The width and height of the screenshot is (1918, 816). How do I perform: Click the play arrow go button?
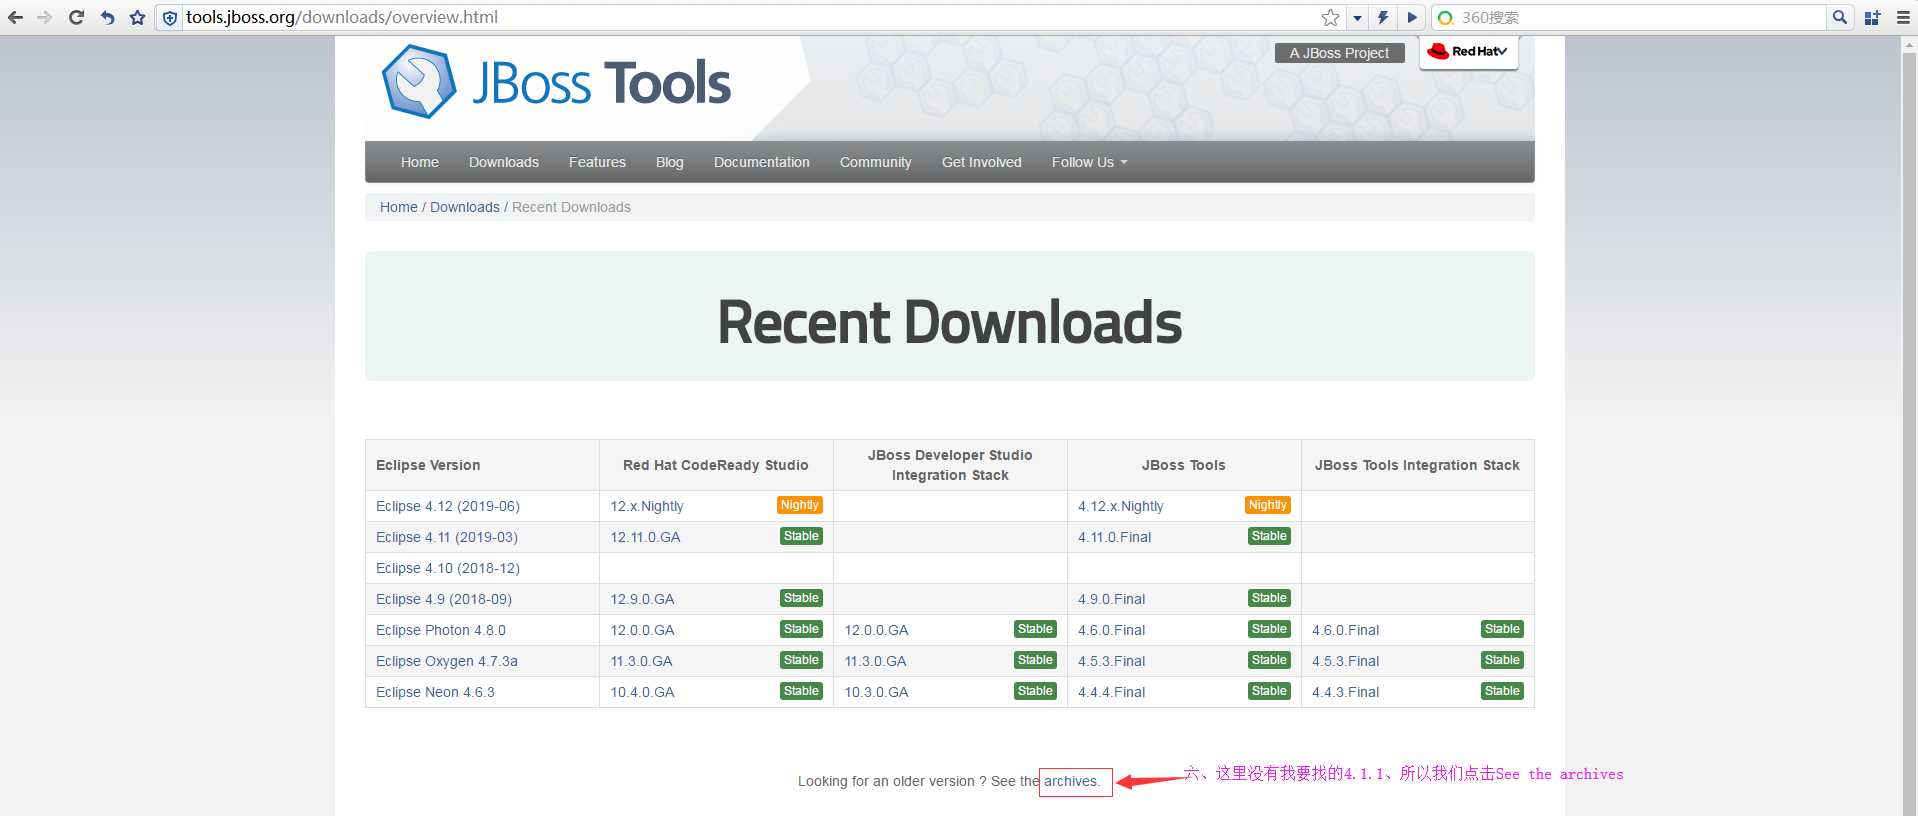(x=1412, y=17)
